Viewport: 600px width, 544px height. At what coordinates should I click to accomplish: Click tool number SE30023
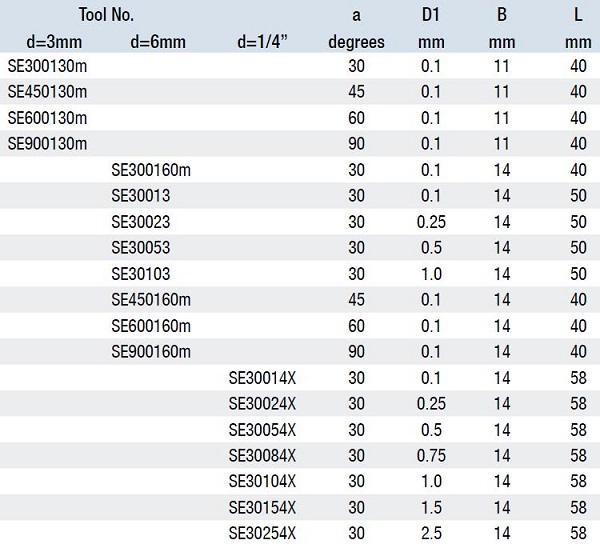[140, 221]
